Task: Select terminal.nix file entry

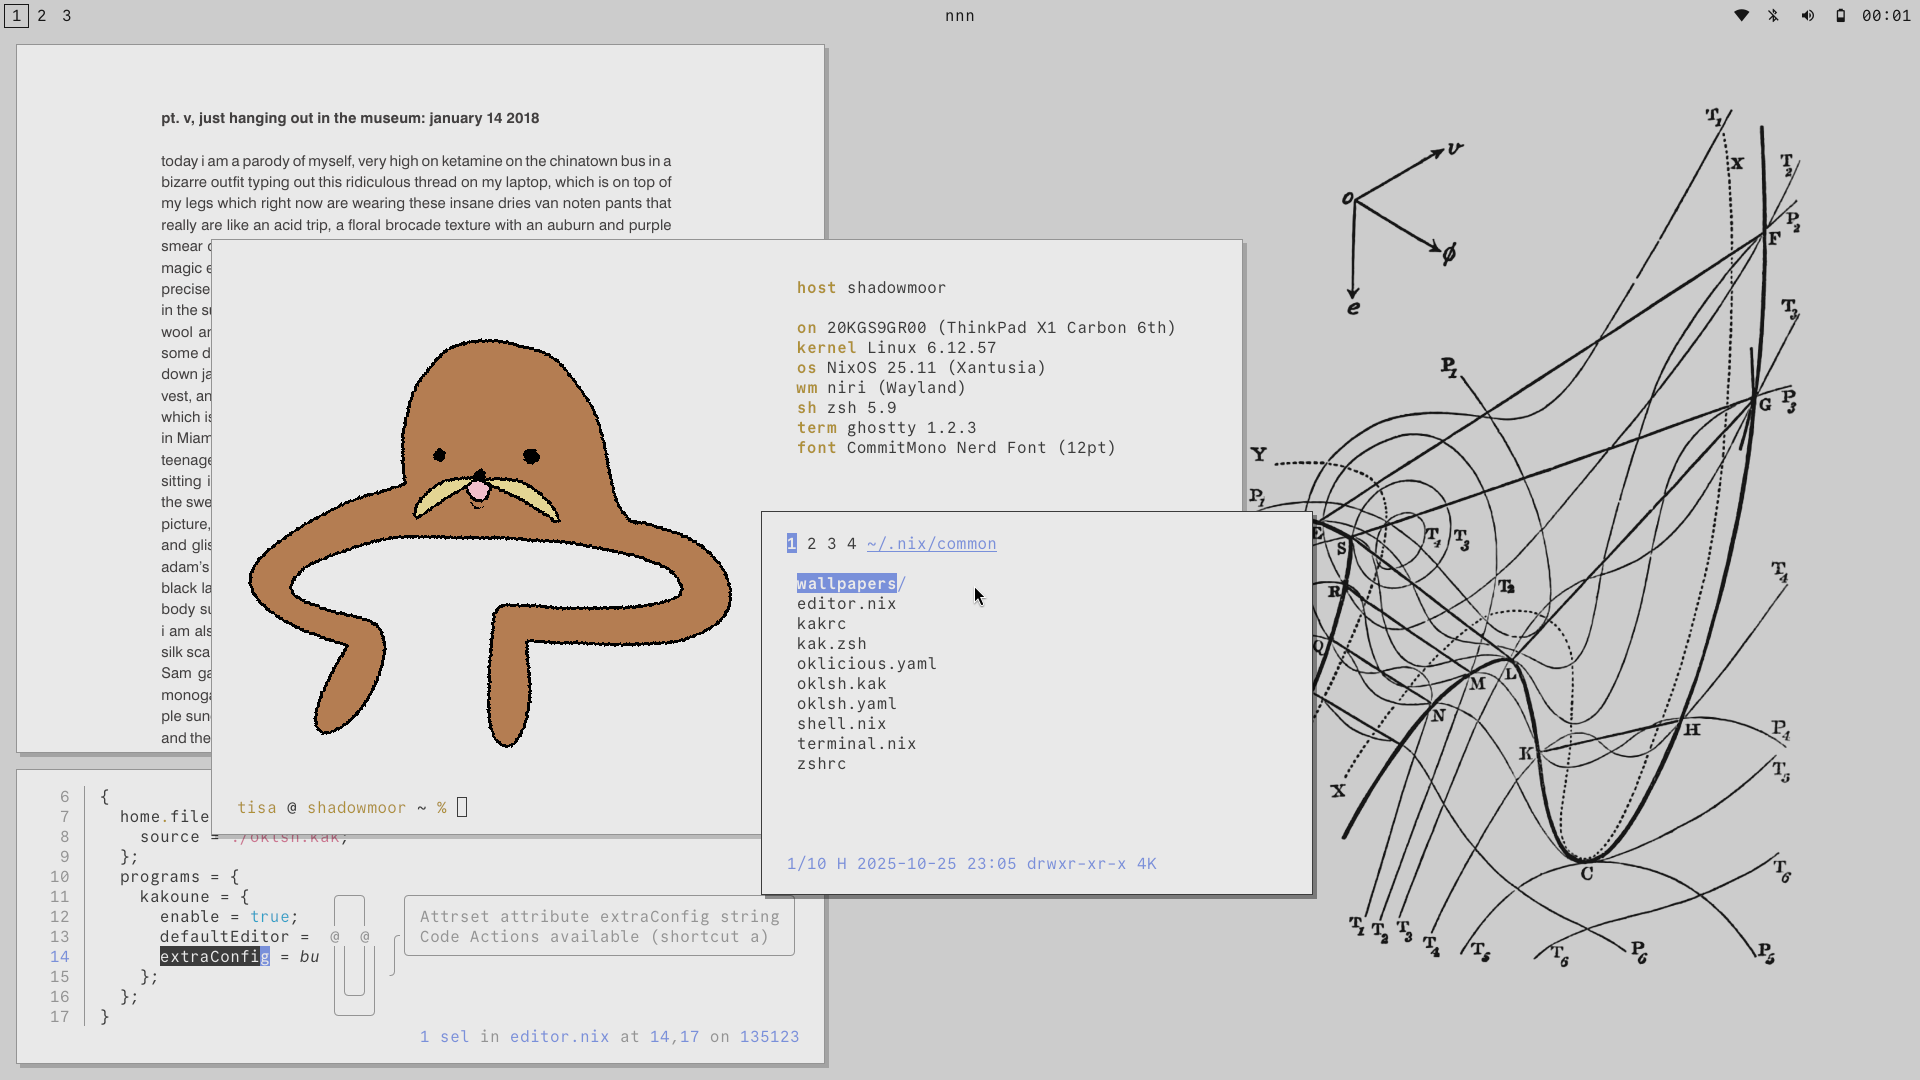Action: [x=856, y=744]
